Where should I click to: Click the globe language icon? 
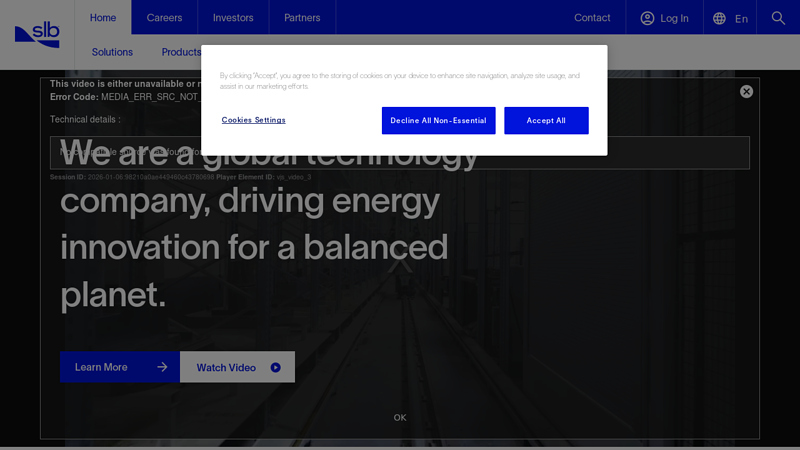tap(719, 18)
